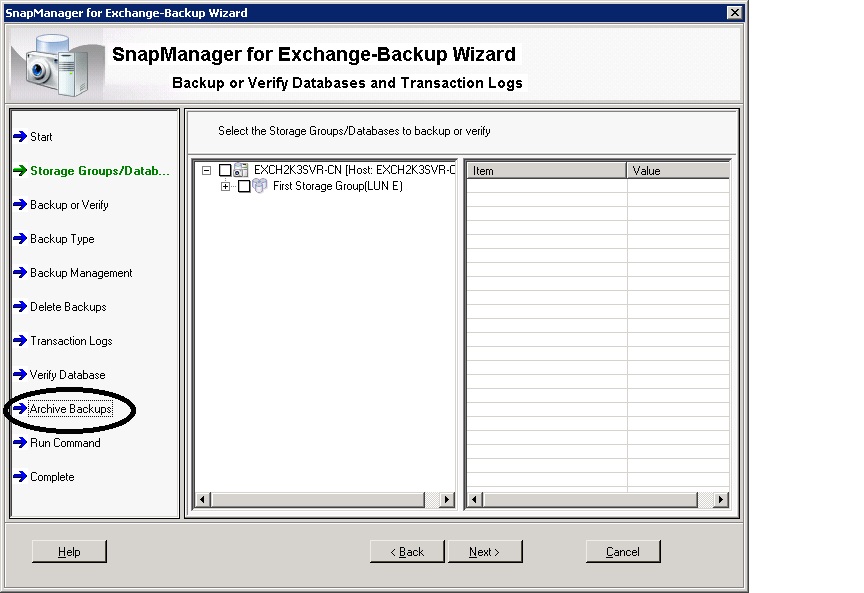Click the camera and server wizard logo
The width and height of the screenshot is (864, 593).
click(x=57, y=65)
